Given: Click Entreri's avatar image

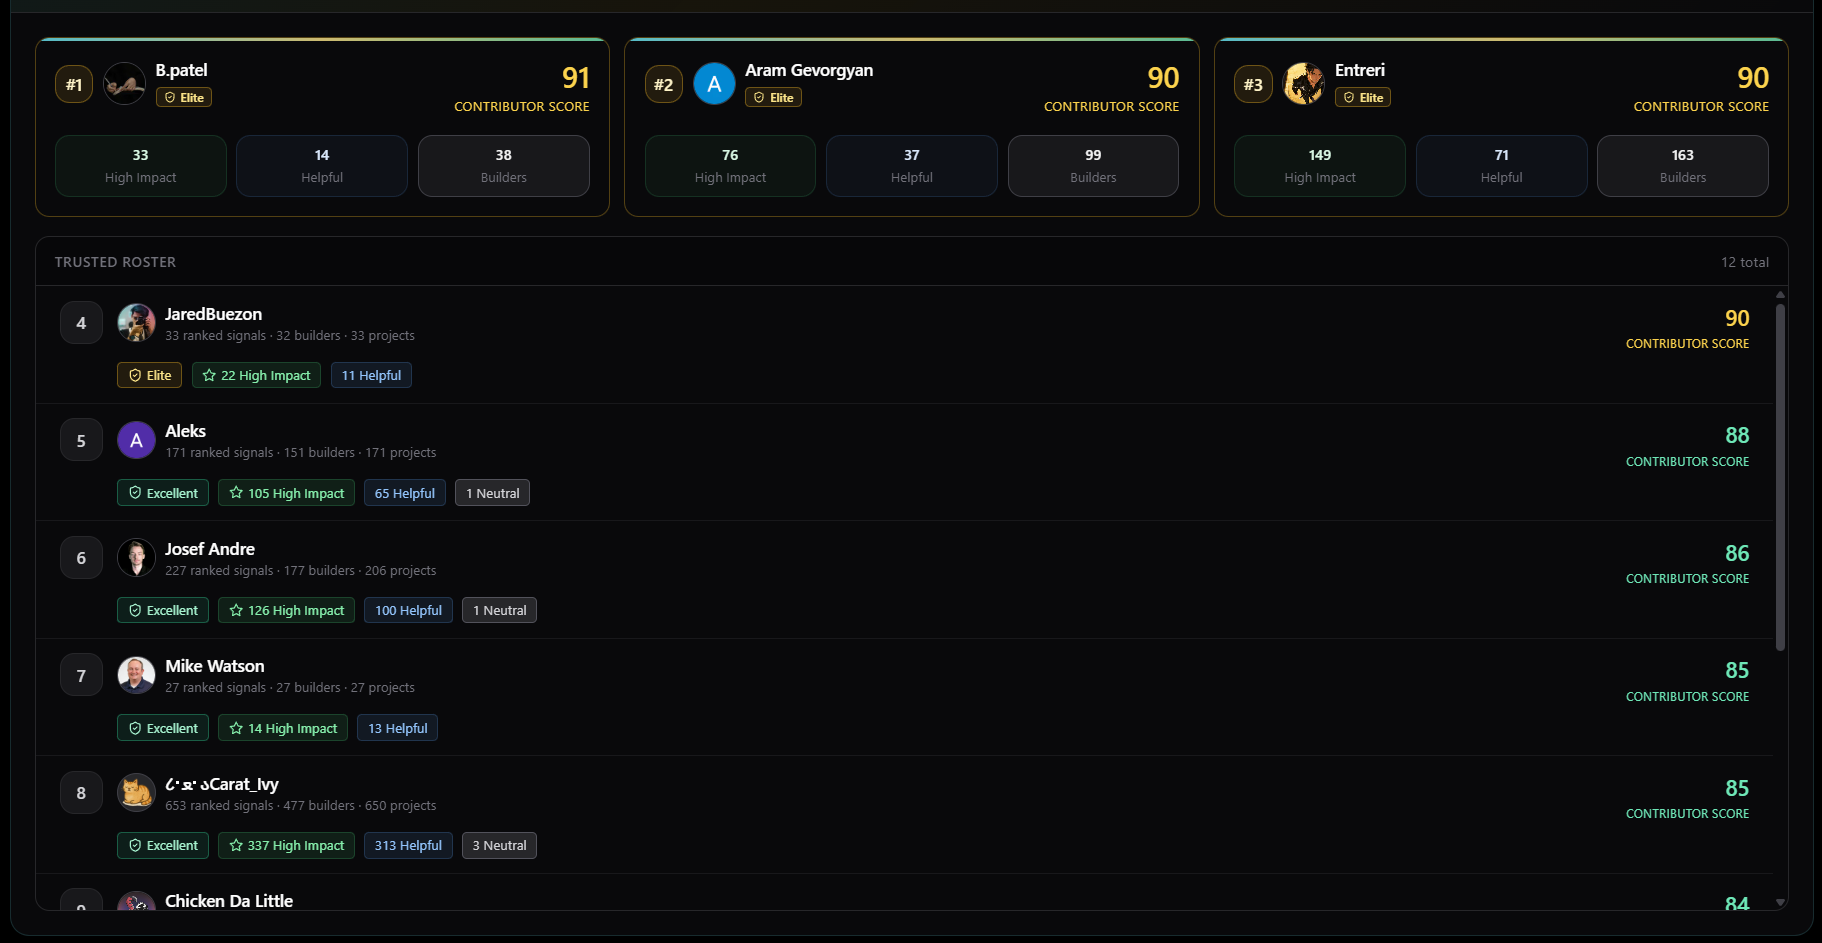Looking at the screenshot, I should coord(1304,84).
